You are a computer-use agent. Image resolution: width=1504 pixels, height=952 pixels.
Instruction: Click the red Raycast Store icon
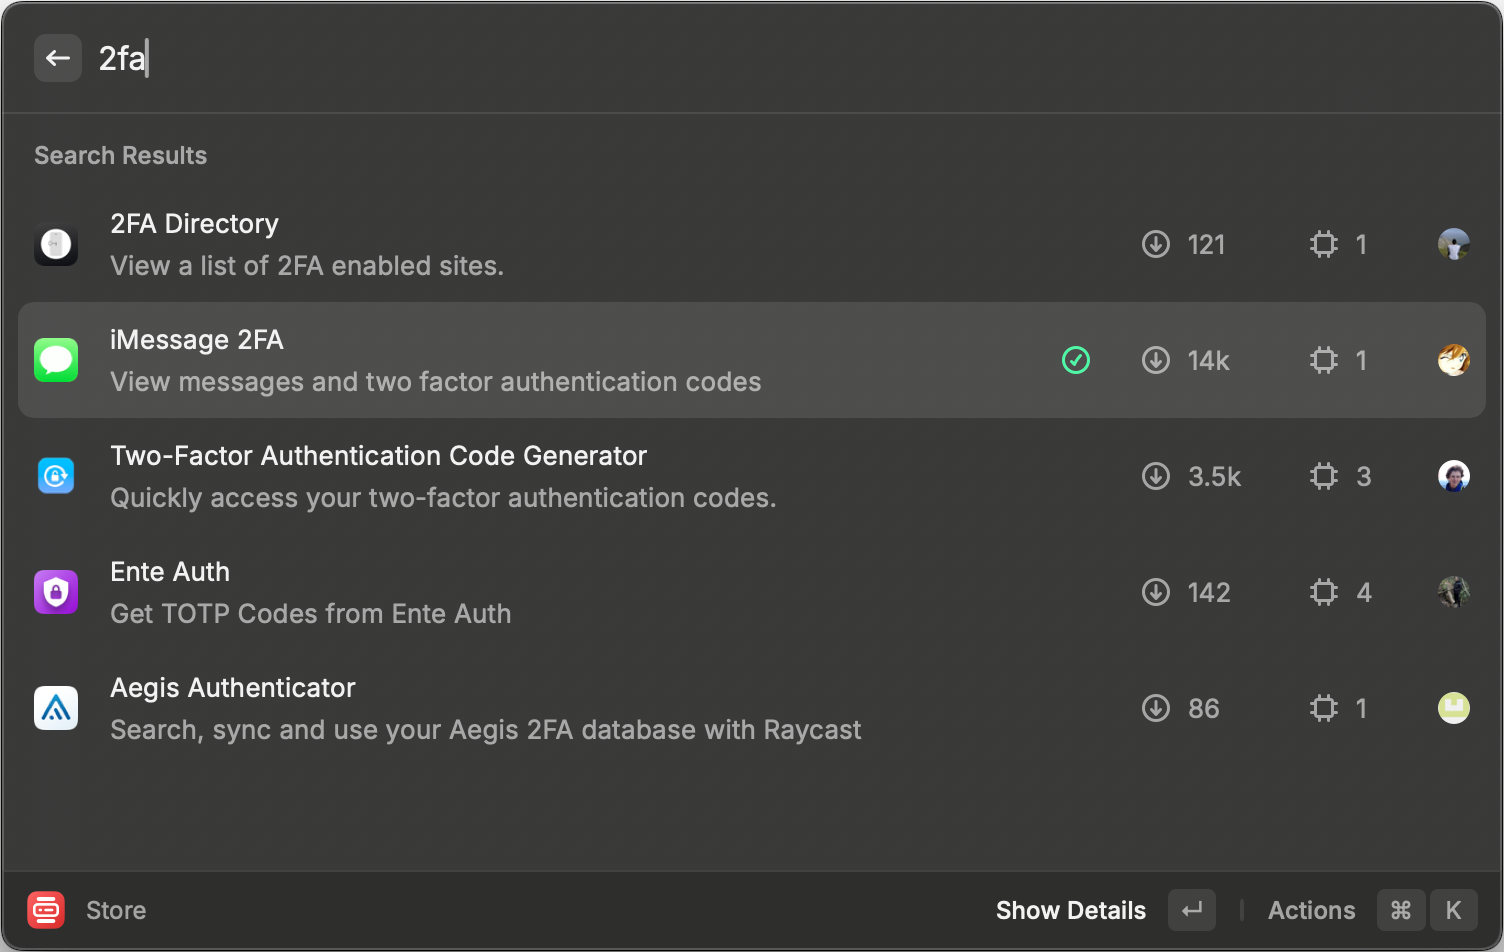pos(46,910)
